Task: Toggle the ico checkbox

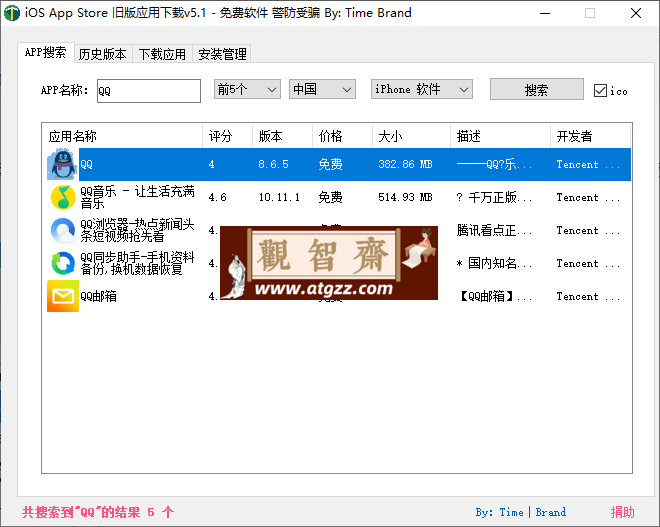Action: click(600, 90)
